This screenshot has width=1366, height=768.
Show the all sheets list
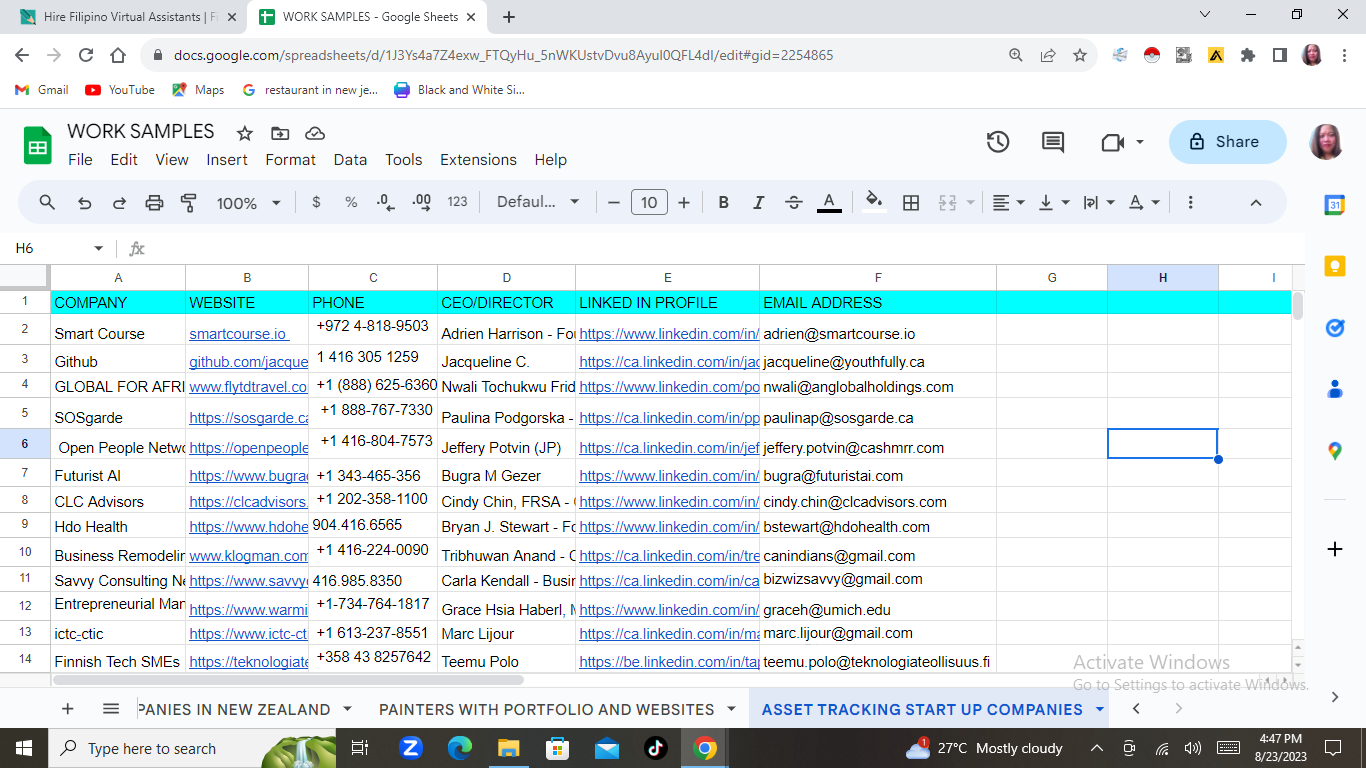(111, 709)
